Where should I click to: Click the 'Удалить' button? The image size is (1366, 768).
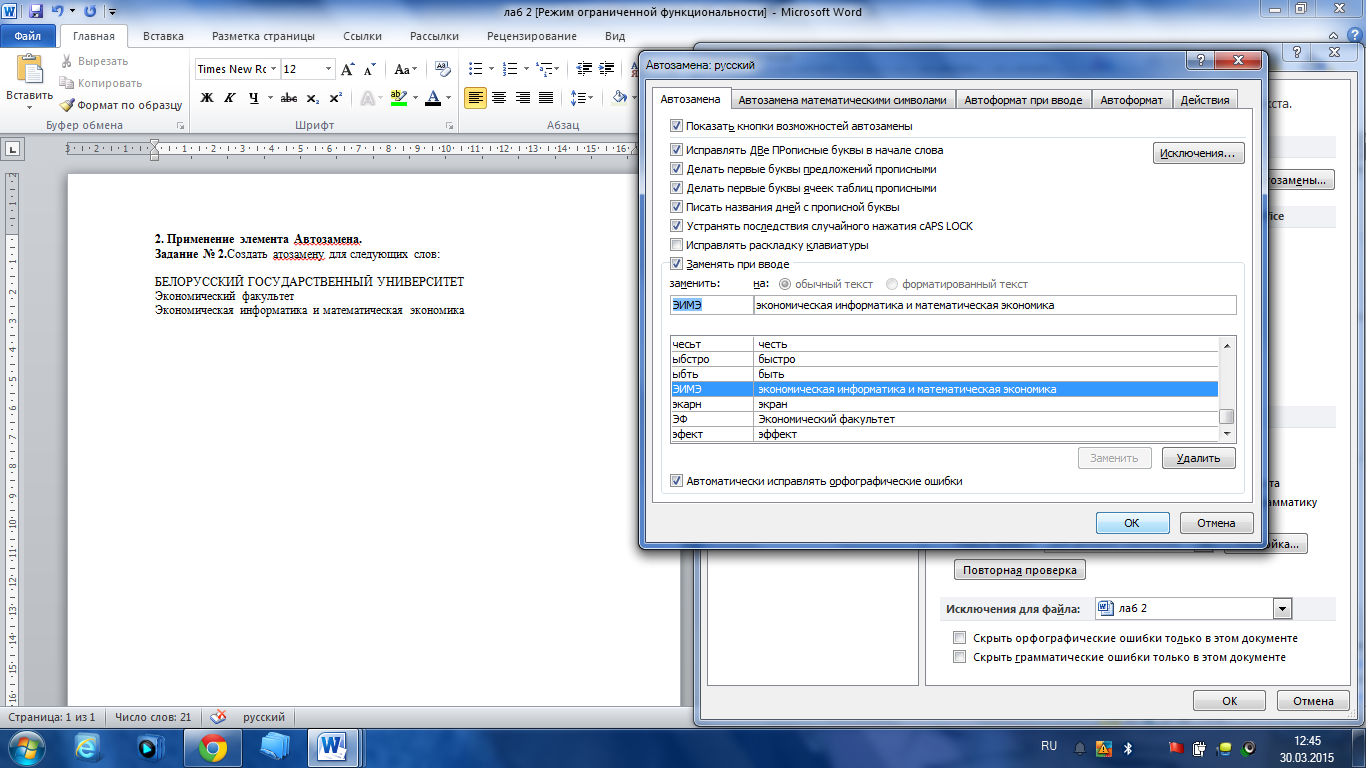coord(1198,458)
